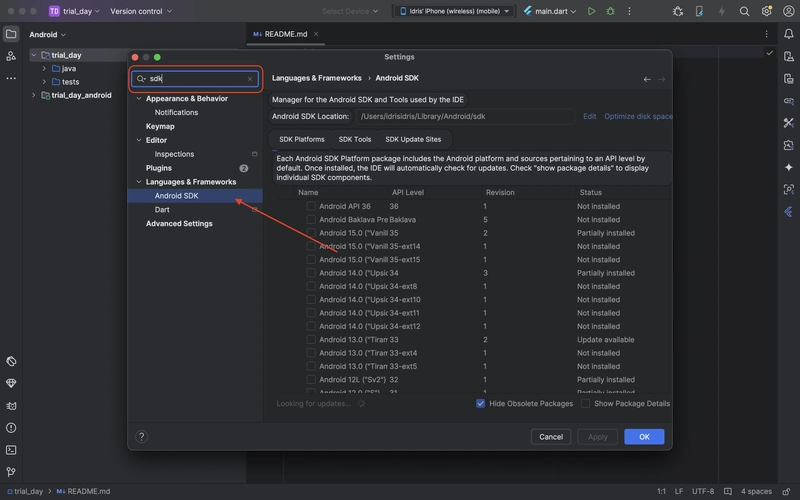Open the Git branches icon at bottom left
The height and width of the screenshot is (500, 800).
click(11, 471)
